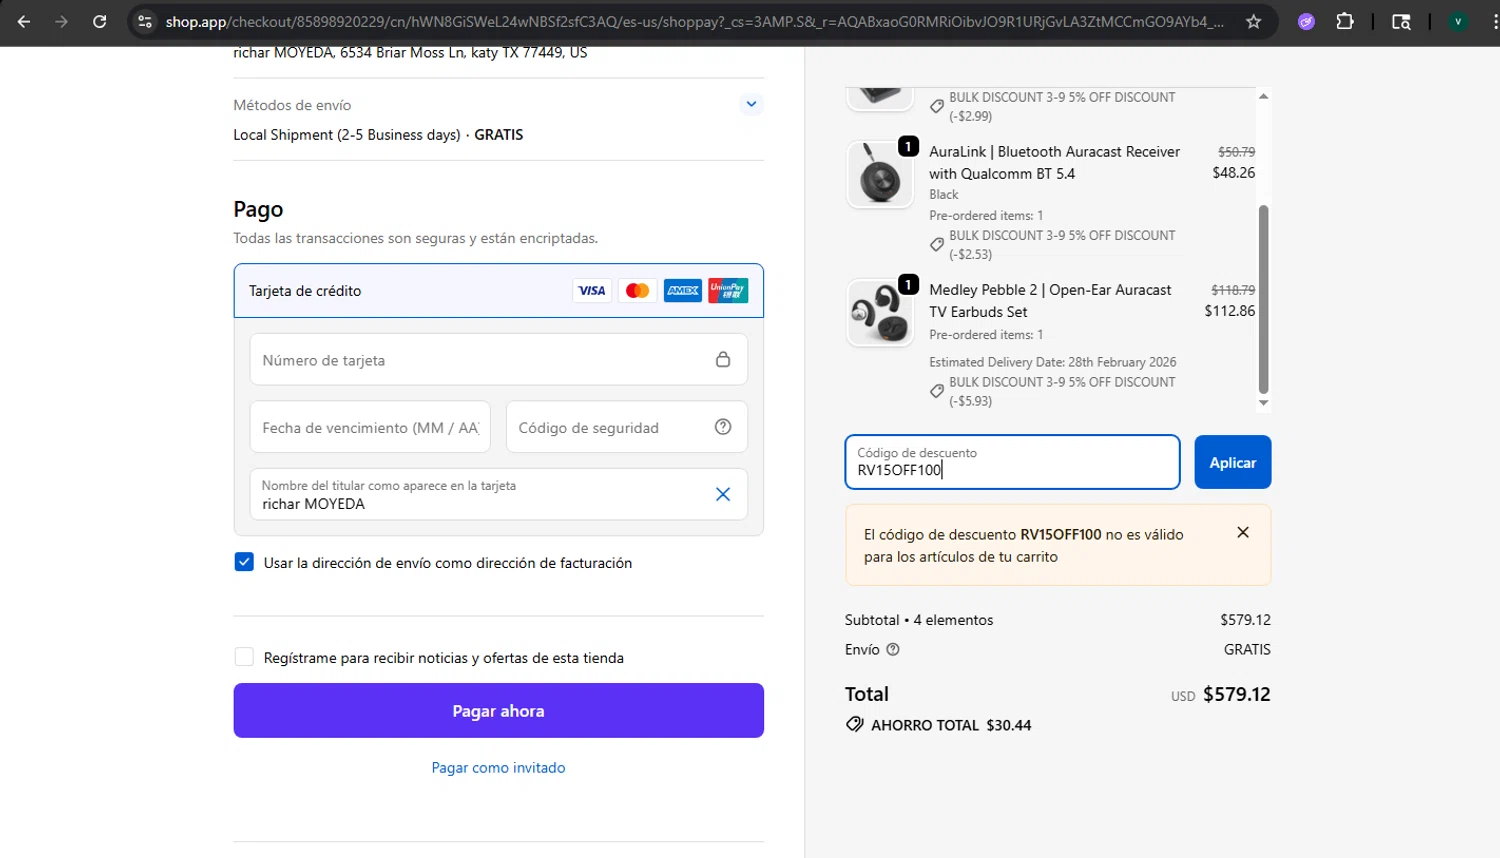Uncheck use shipping address as billing

244,562
